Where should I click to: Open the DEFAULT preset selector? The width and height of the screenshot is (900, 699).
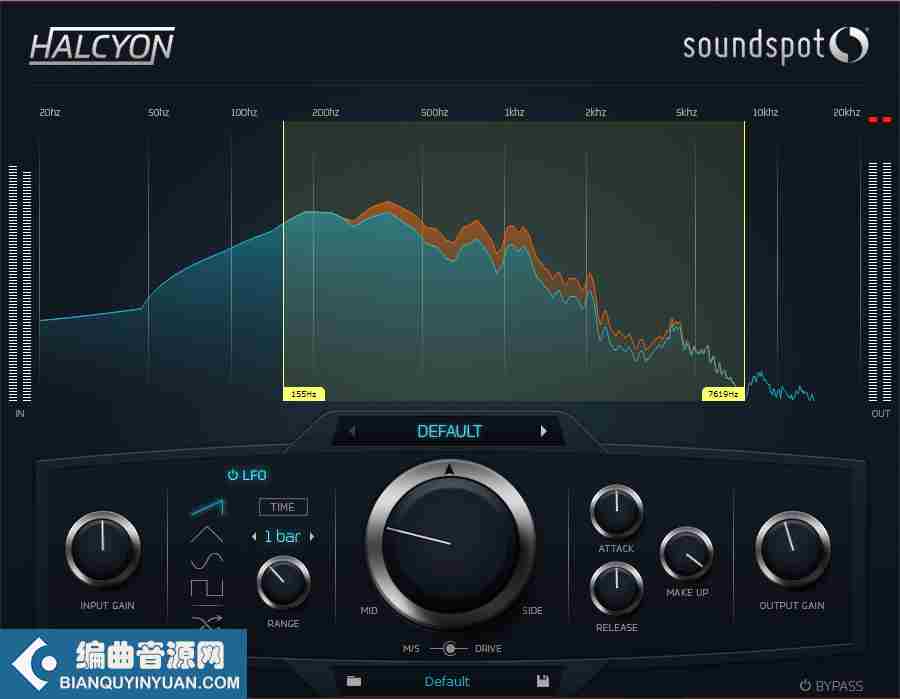(449, 431)
